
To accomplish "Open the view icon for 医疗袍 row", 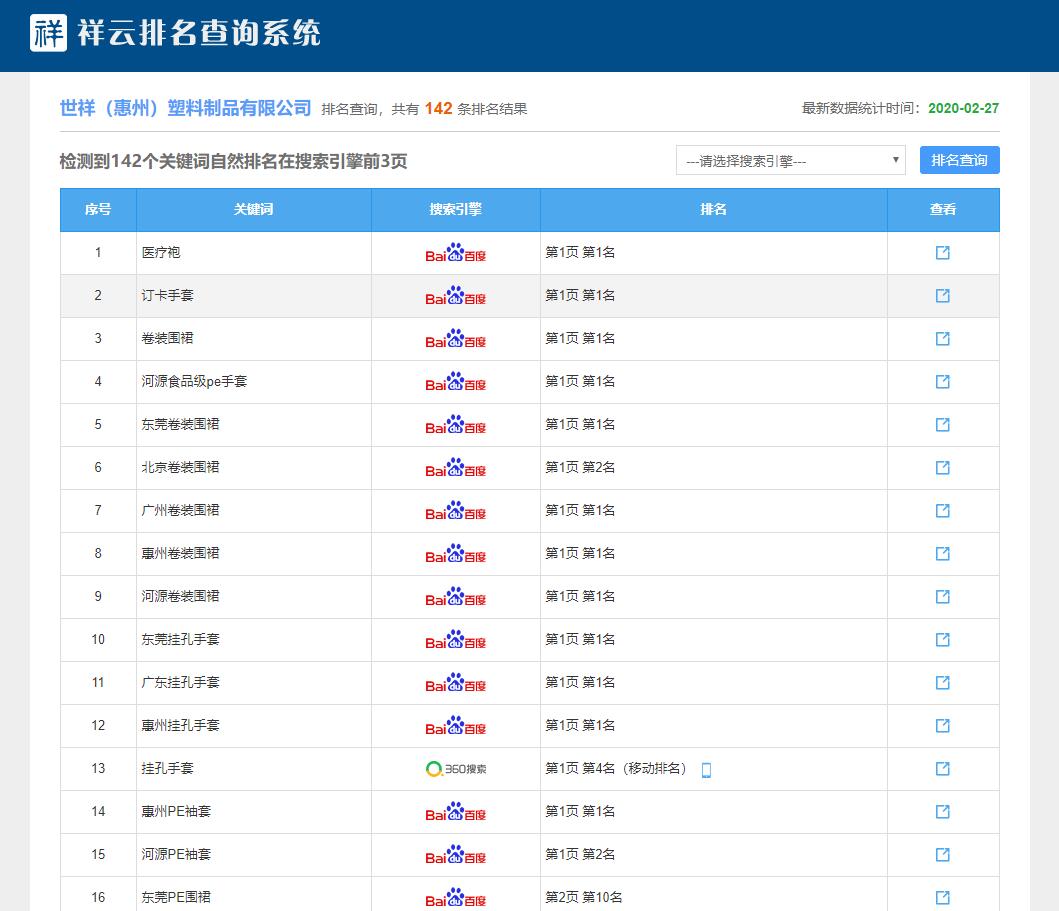I will [x=942, y=253].
